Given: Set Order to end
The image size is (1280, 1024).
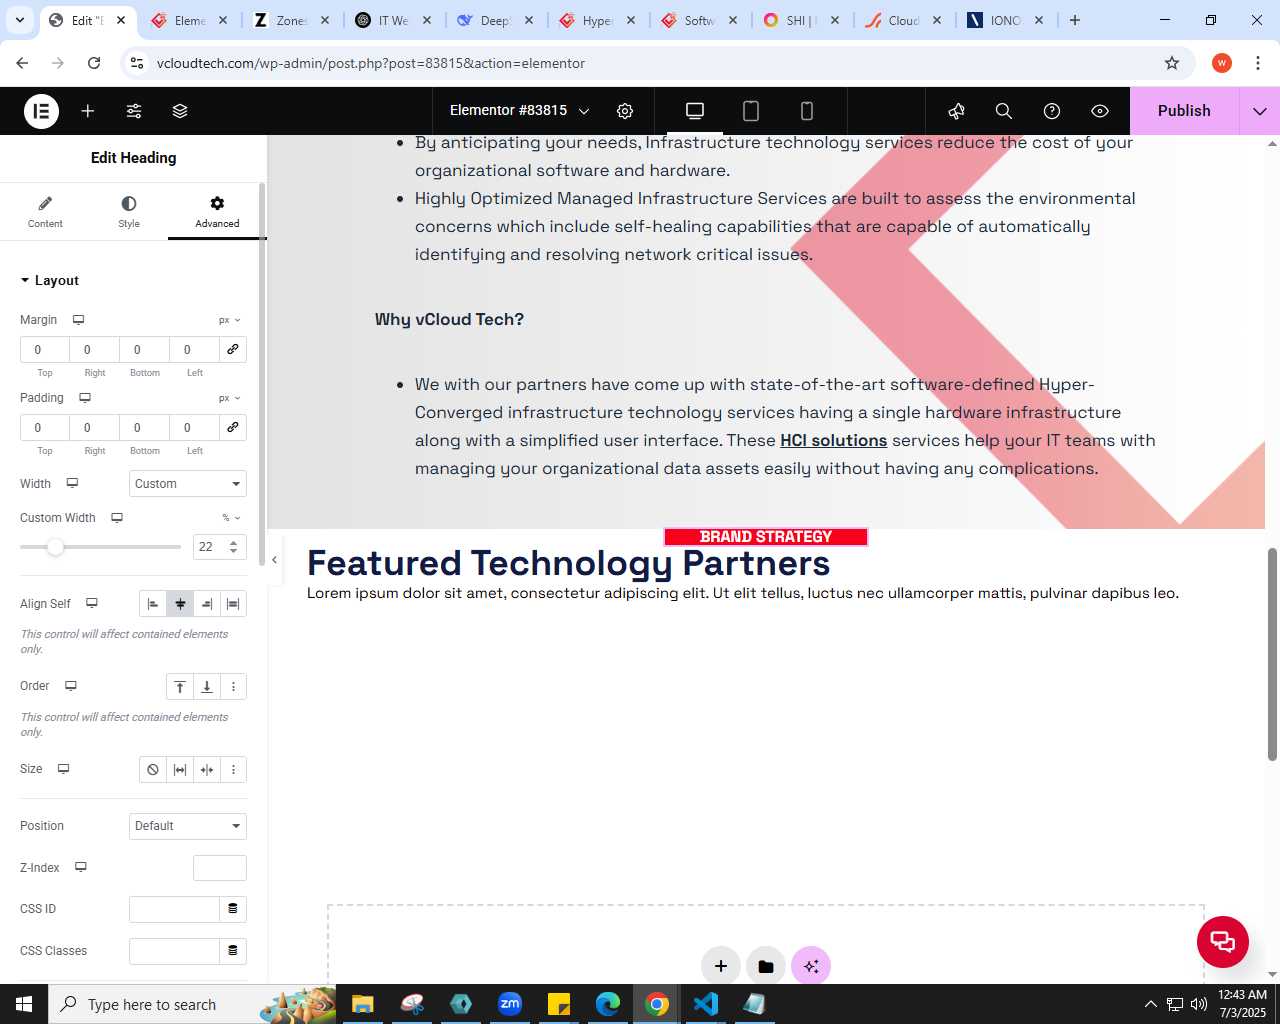Looking at the screenshot, I should click(207, 687).
